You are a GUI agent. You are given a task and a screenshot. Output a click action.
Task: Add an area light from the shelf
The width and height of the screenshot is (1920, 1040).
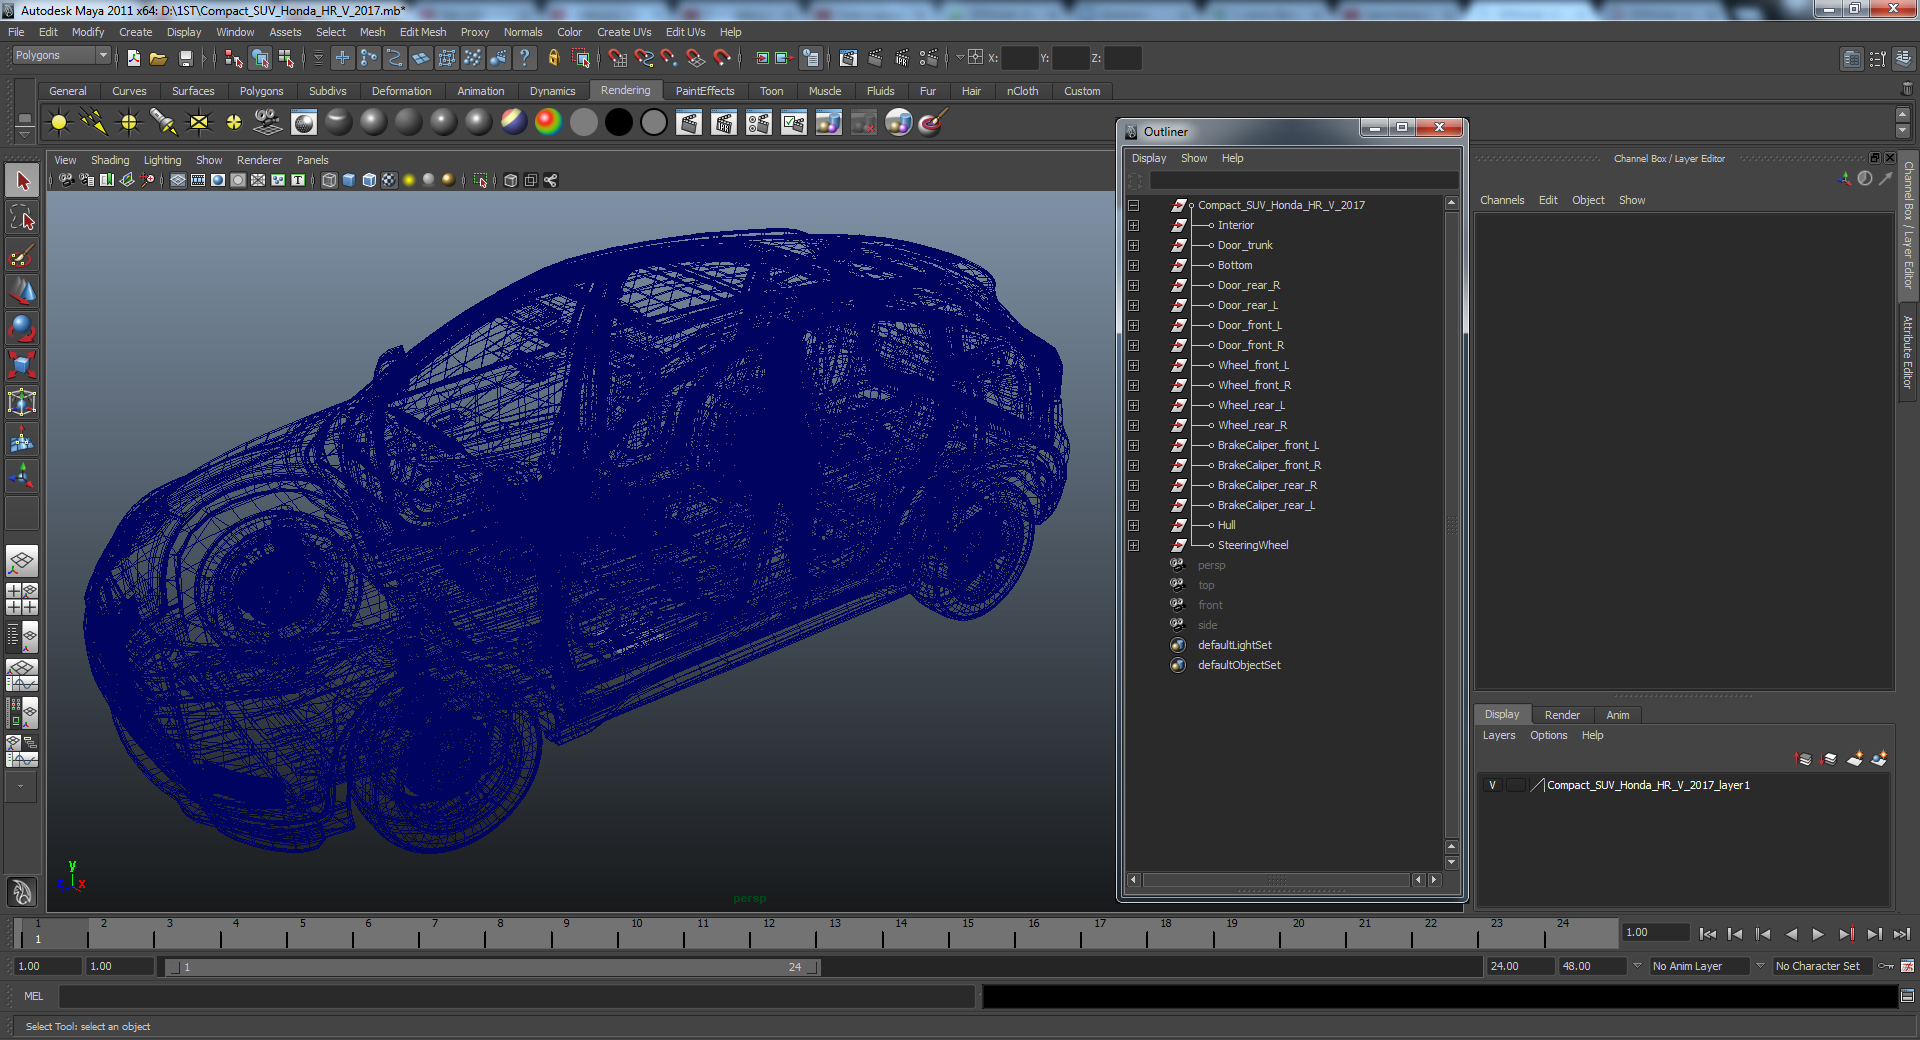[199, 123]
